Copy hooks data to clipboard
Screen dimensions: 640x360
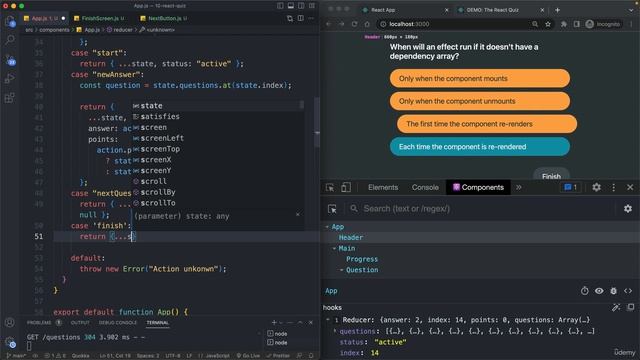click(x=631, y=307)
